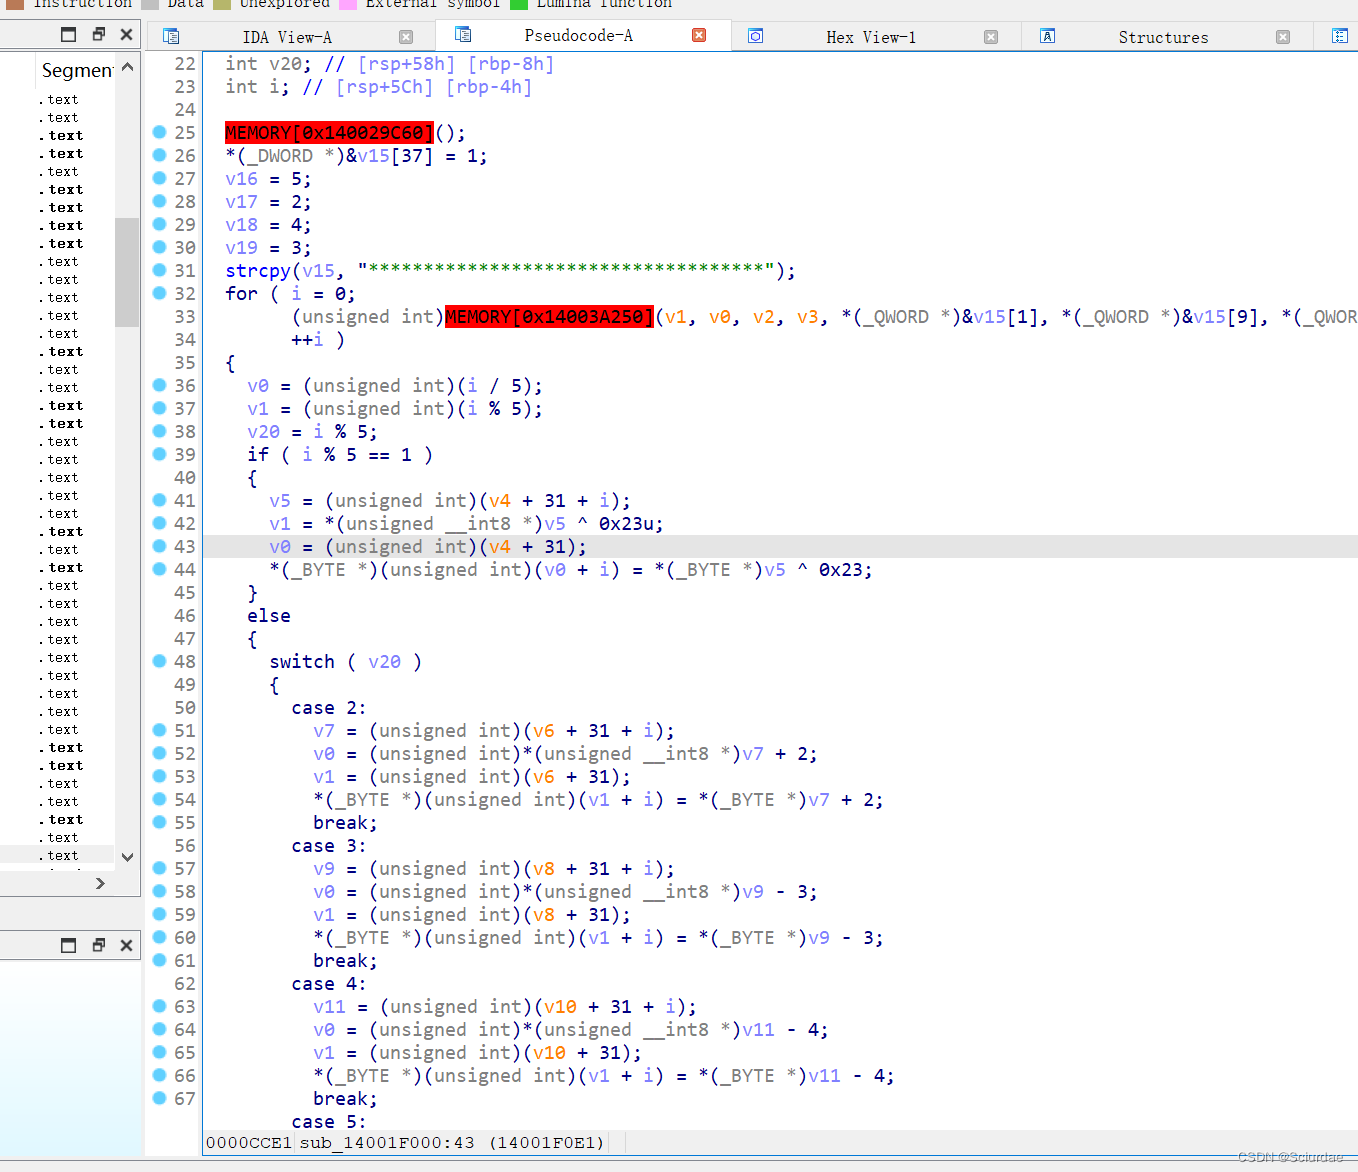Click the strcpy function name
The width and height of the screenshot is (1358, 1172).
tap(258, 271)
